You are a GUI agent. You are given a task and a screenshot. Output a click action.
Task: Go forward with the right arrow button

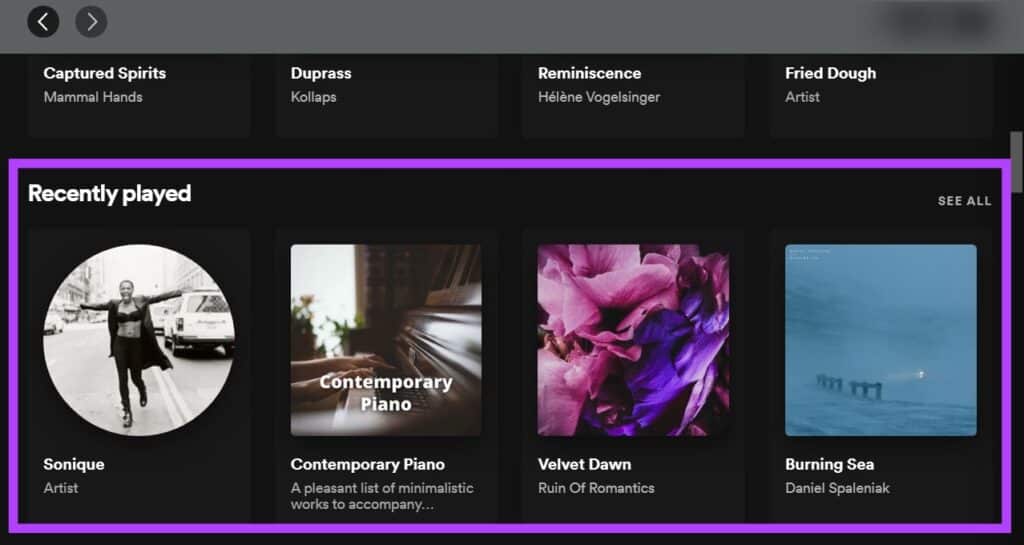point(91,22)
